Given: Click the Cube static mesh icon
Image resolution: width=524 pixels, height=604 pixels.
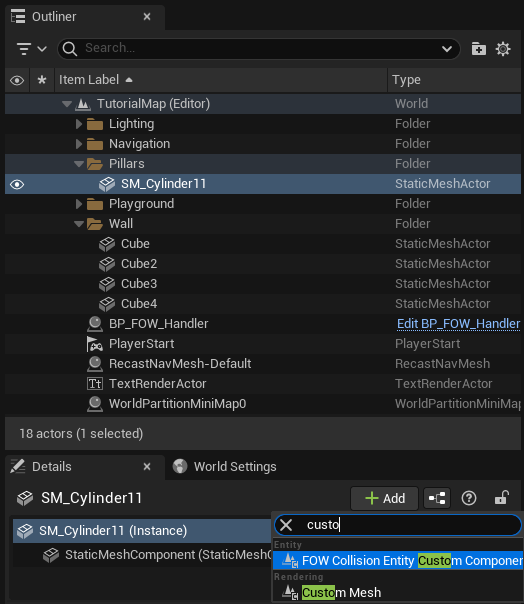Looking at the screenshot, I should point(107,244).
